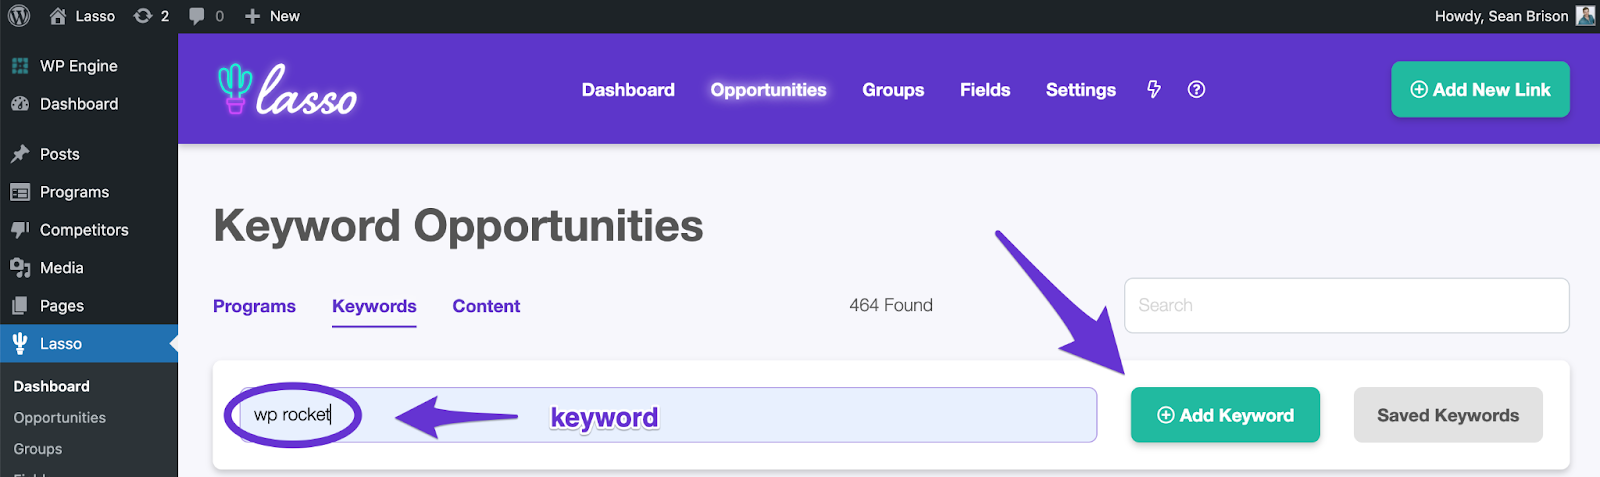Go to Groups in Lasso header
This screenshot has width=1600, height=477.
pyautogui.click(x=893, y=89)
